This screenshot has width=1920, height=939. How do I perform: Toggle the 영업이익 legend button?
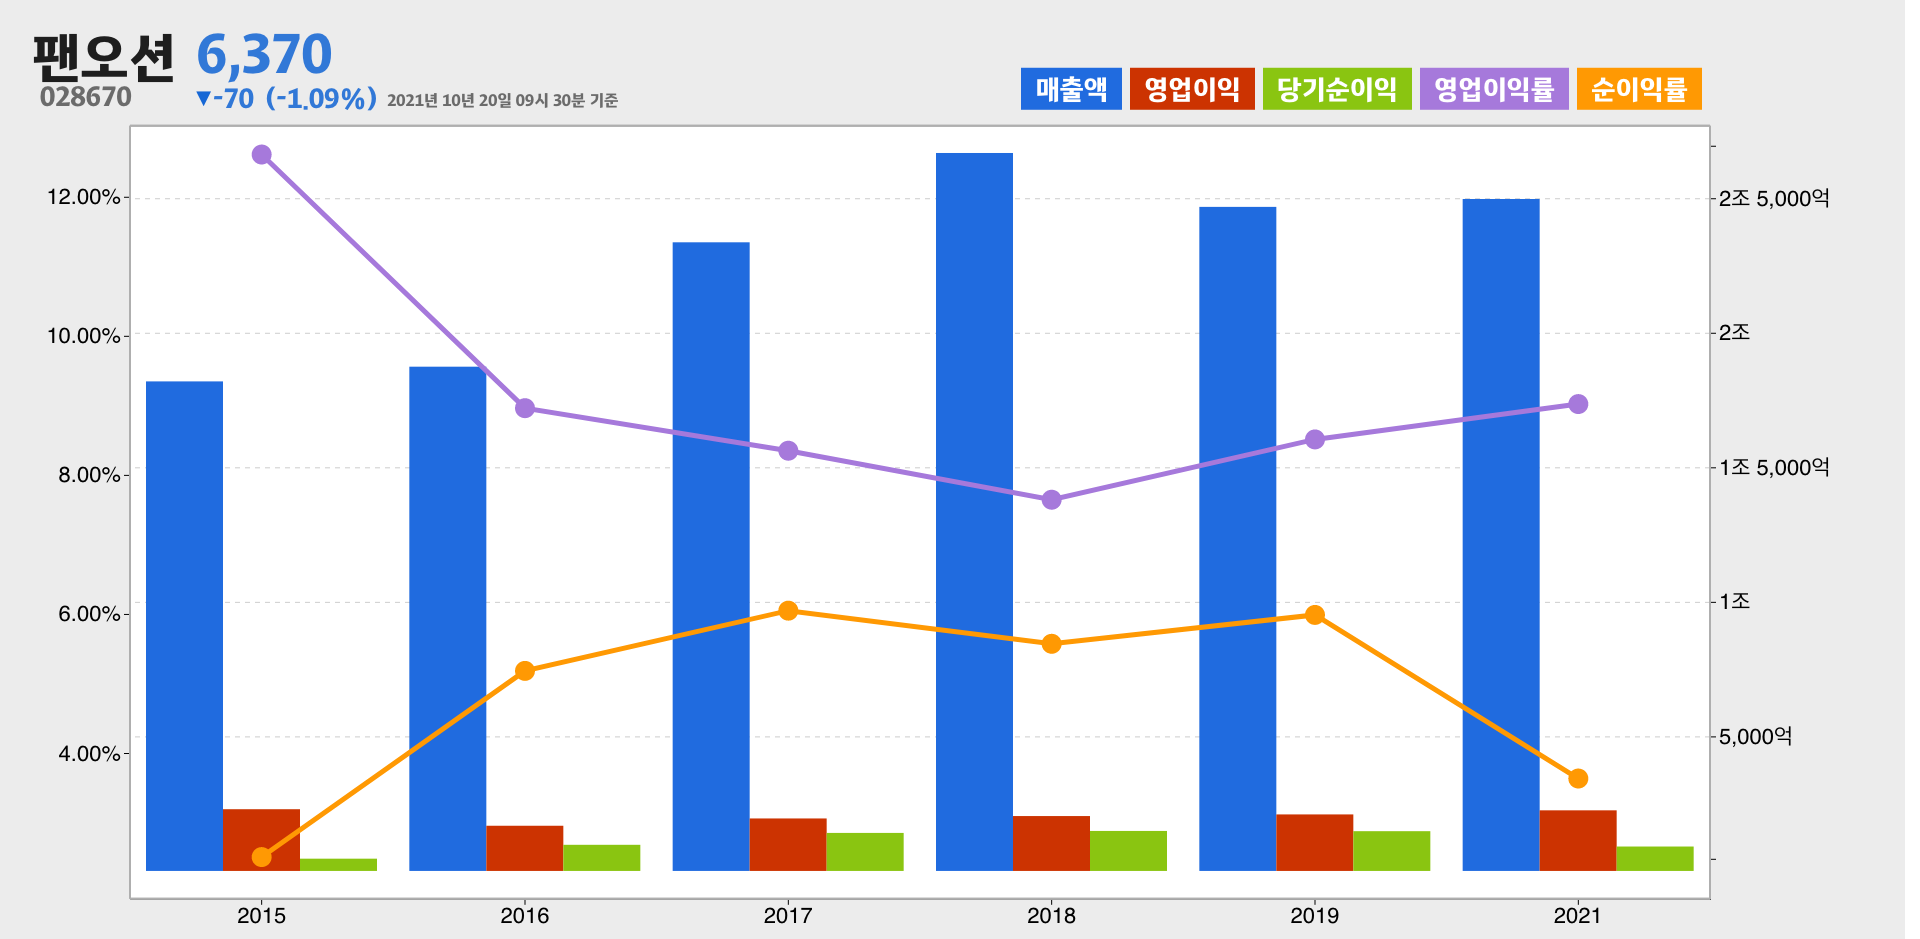coord(1192,89)
